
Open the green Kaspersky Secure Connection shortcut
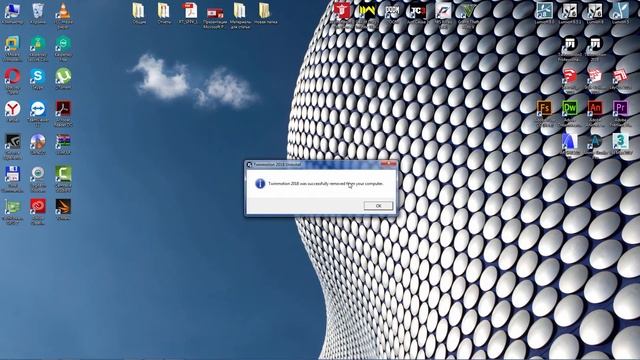(38, 48)
